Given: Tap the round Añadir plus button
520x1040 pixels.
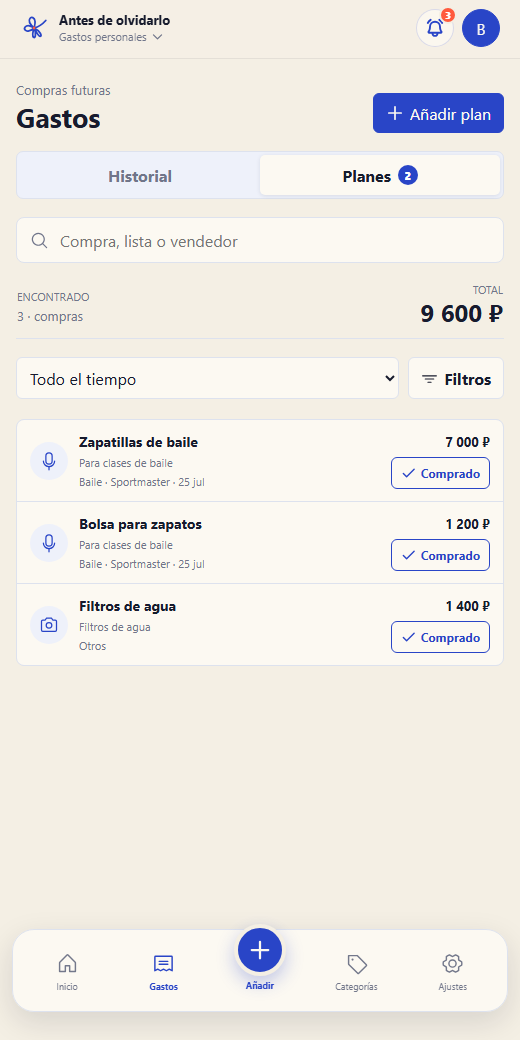Looking at the screenshot, I should 260,950.
